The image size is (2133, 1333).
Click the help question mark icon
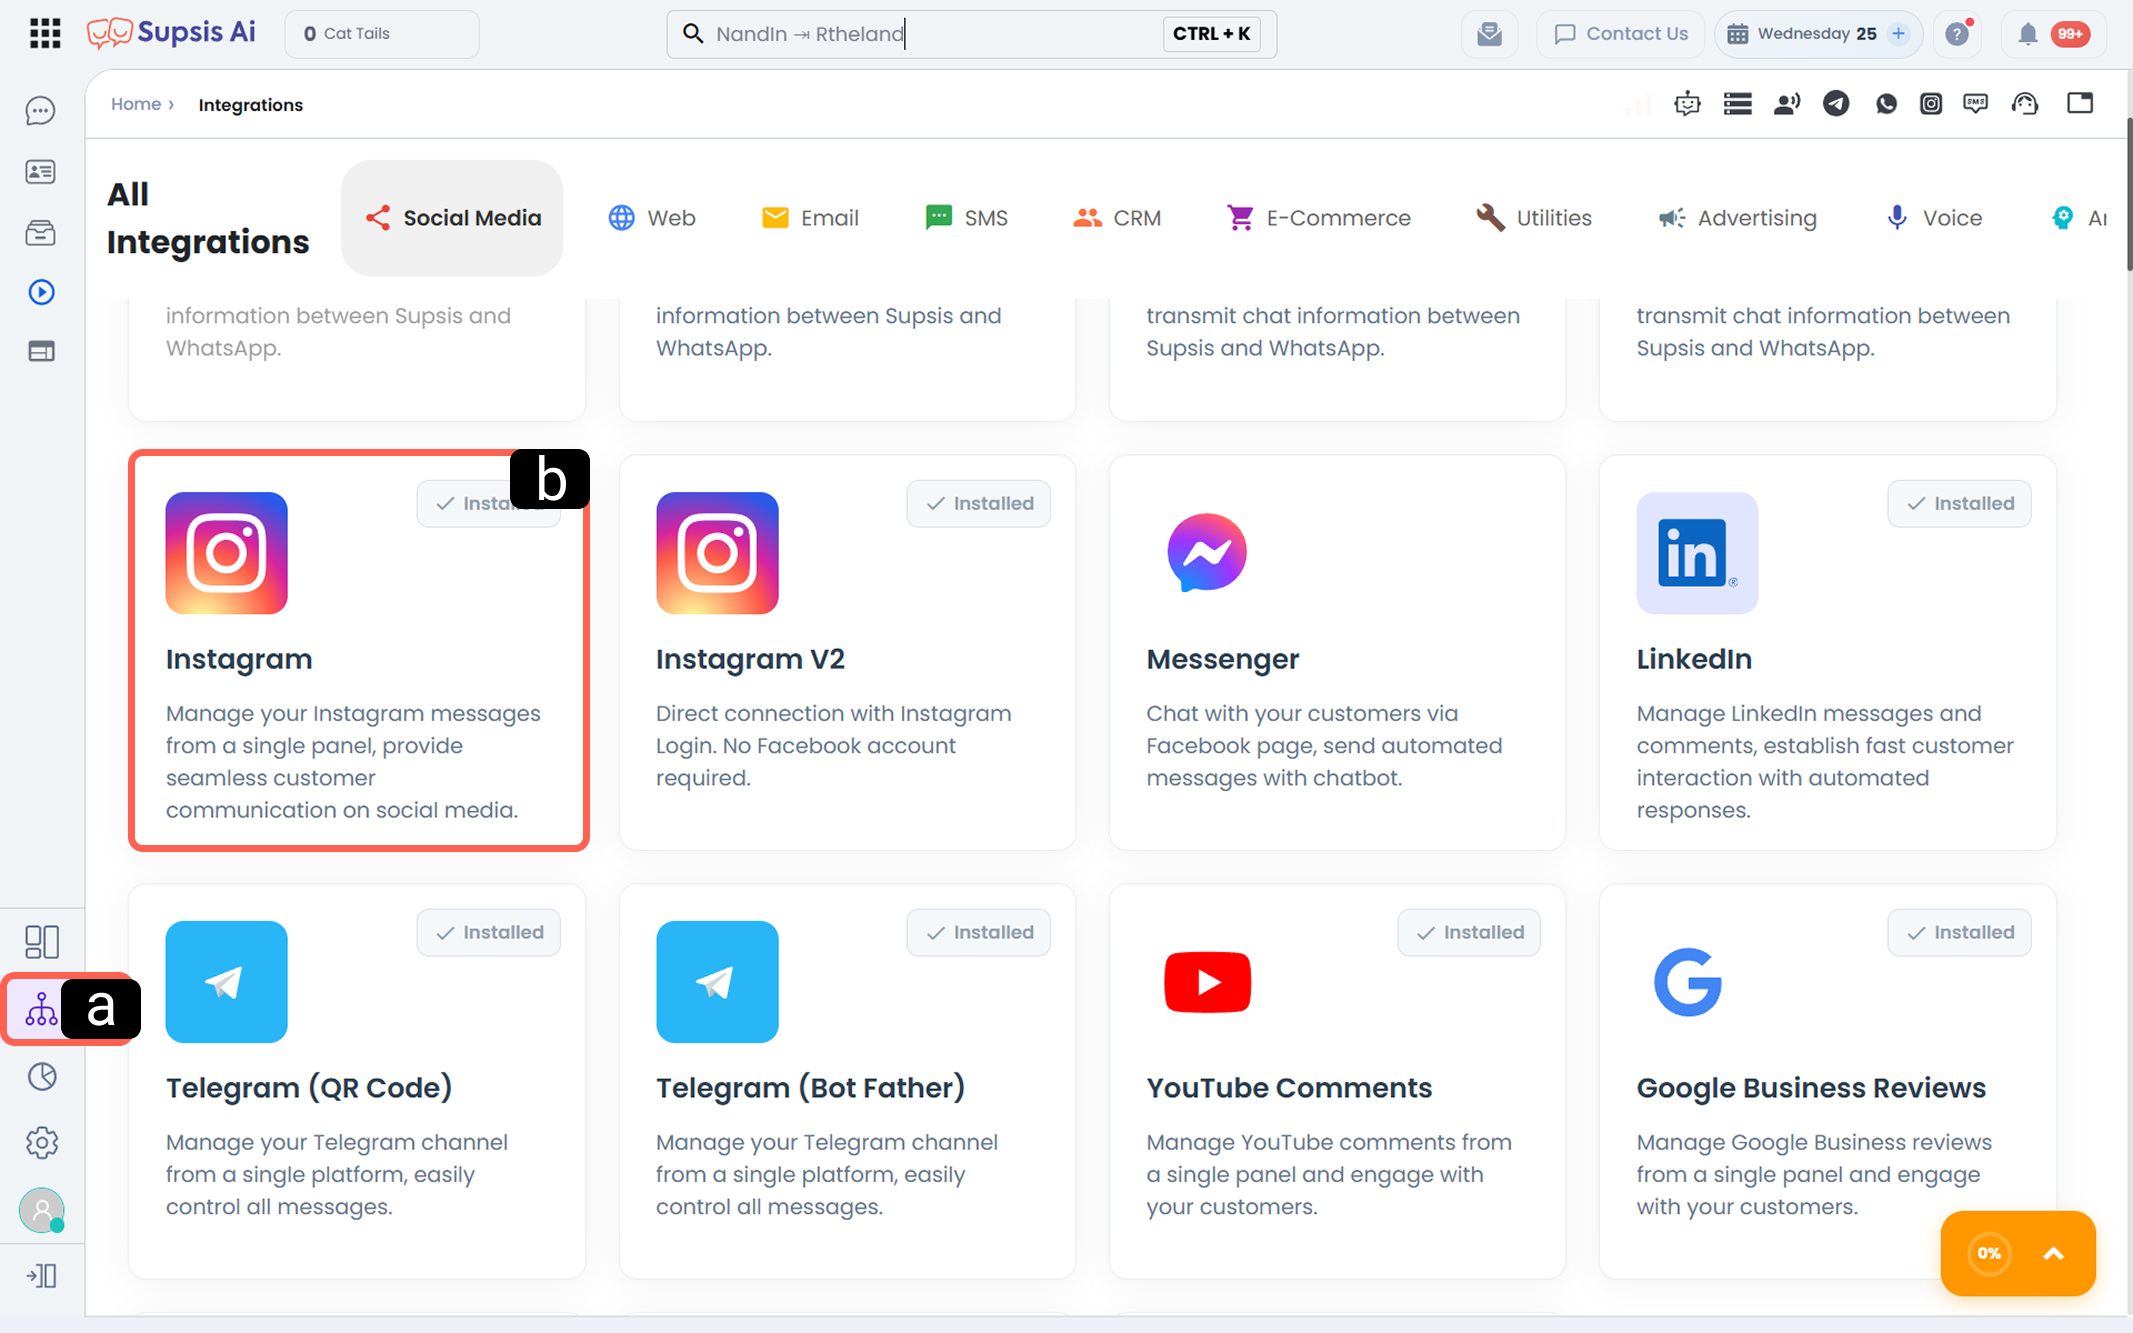point(1958,34)
